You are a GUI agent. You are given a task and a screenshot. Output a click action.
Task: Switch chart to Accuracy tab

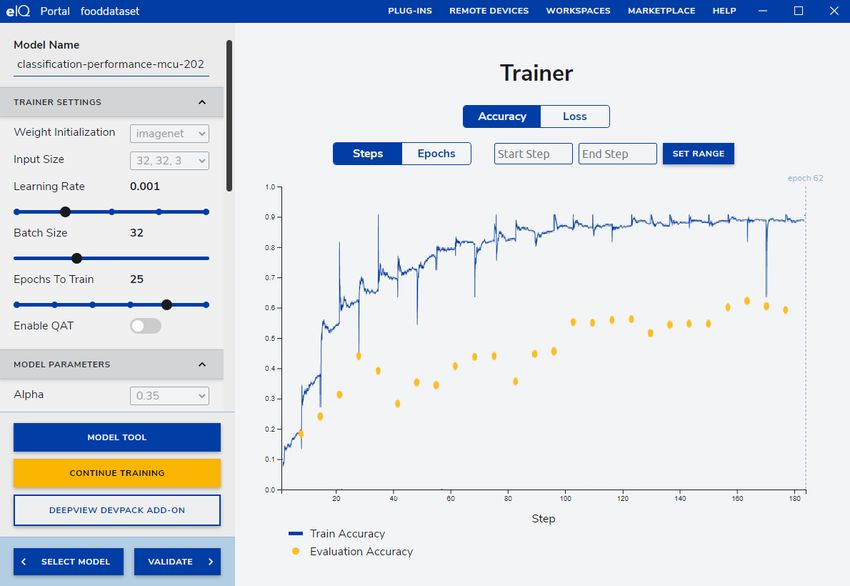[502, 117]
